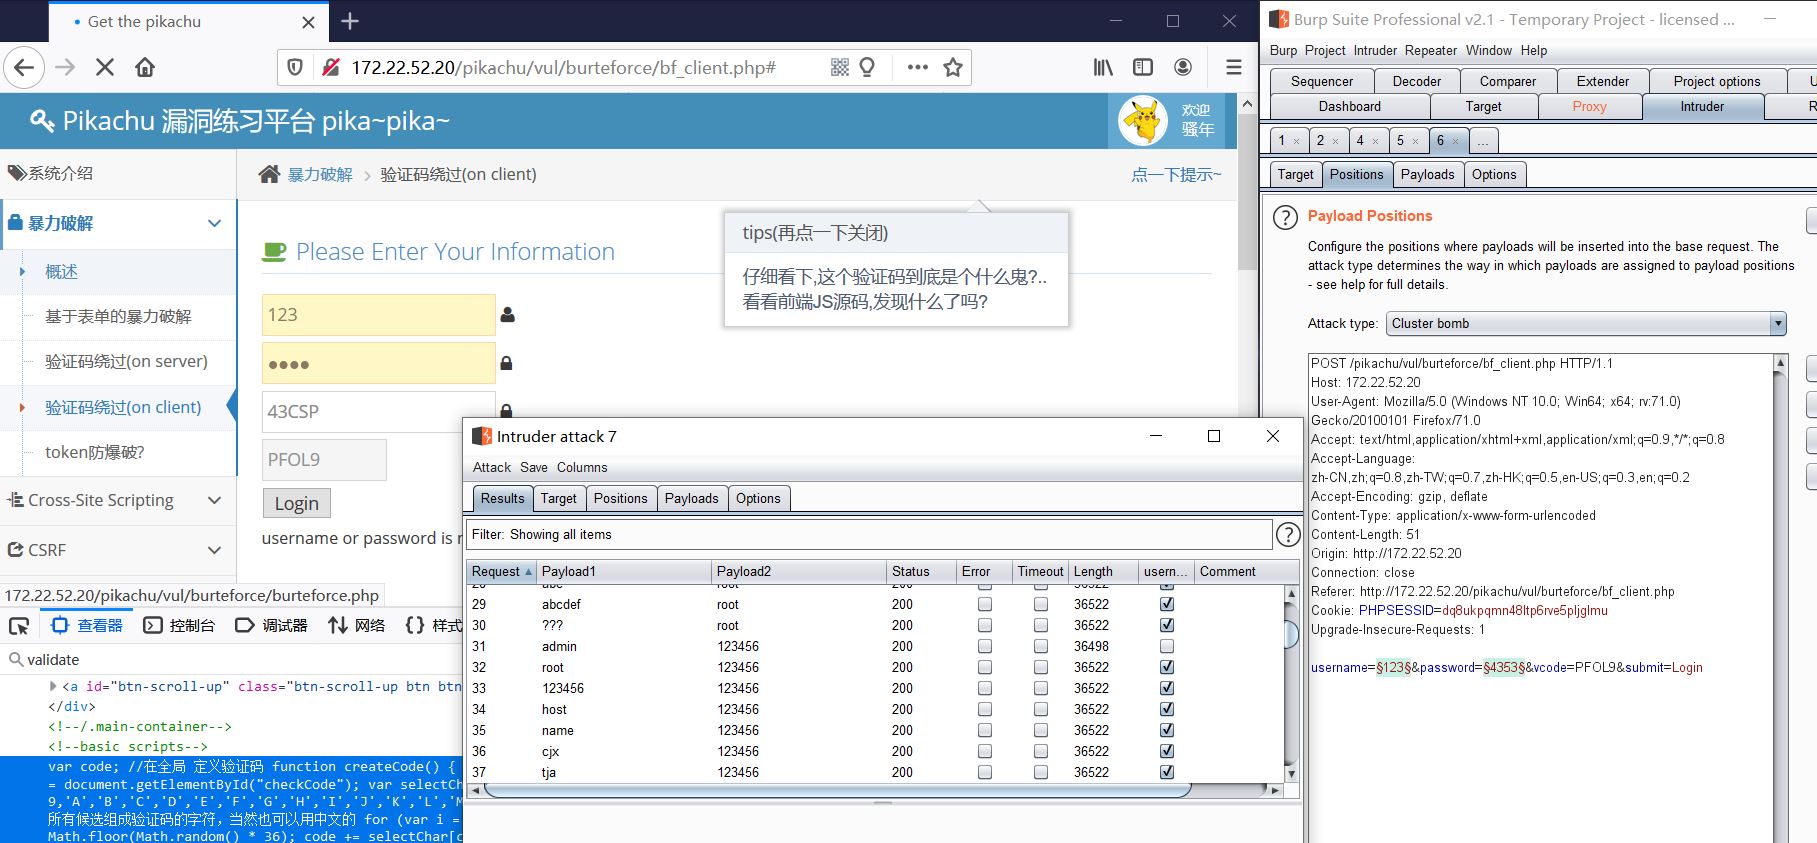Click vertical scrollbar of Intruder results table
Image resolution: width=1817 pixels, height=843 pixels.
click(1291, 633)
